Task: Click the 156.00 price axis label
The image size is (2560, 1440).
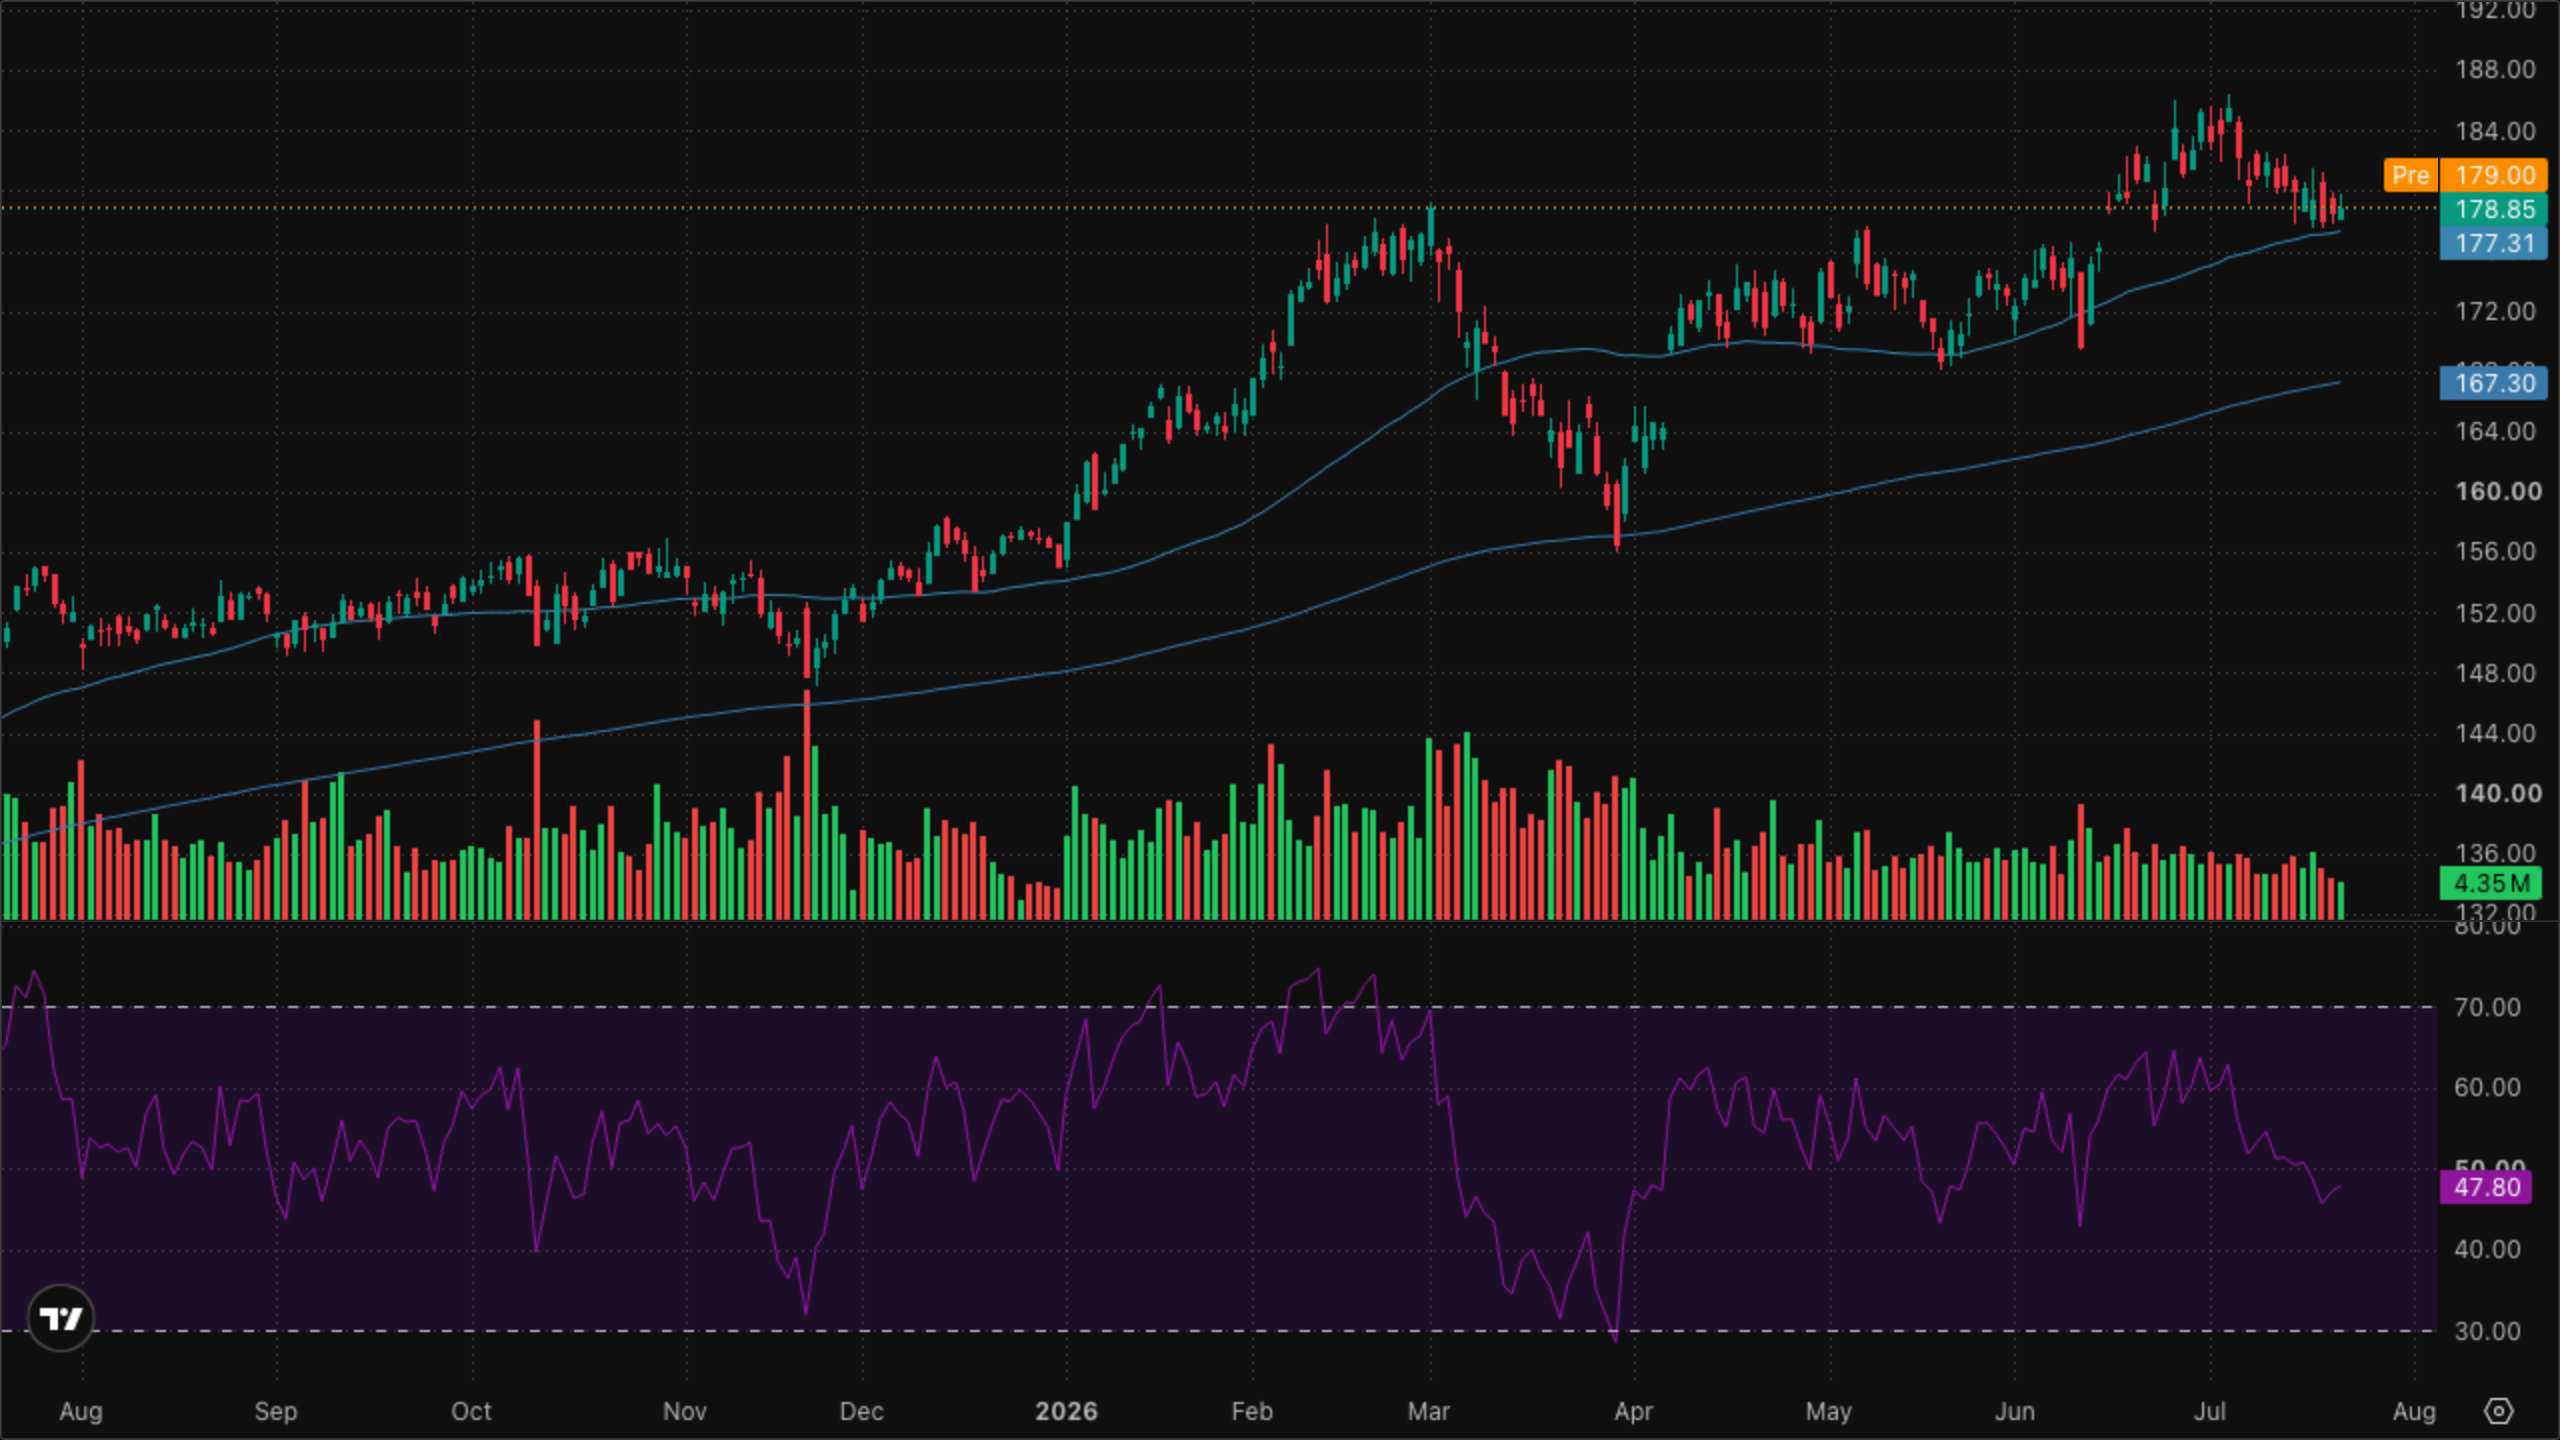Action: tap(2495, 551)
